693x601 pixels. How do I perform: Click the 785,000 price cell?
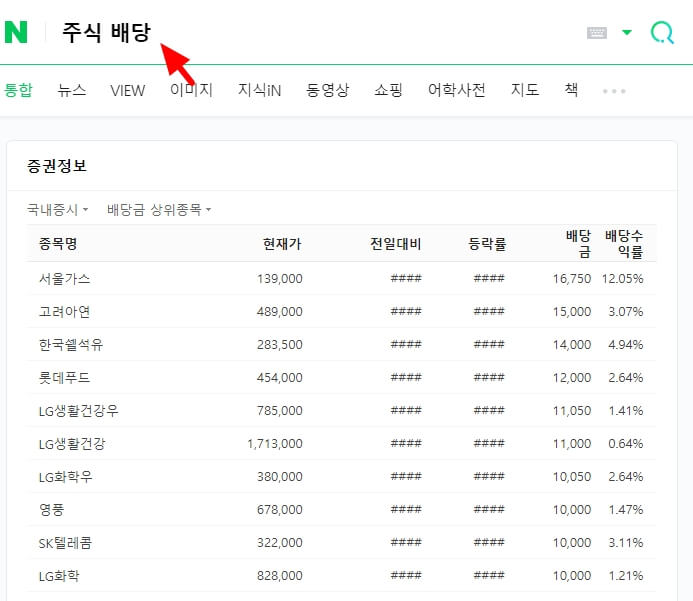click(280, 411)
